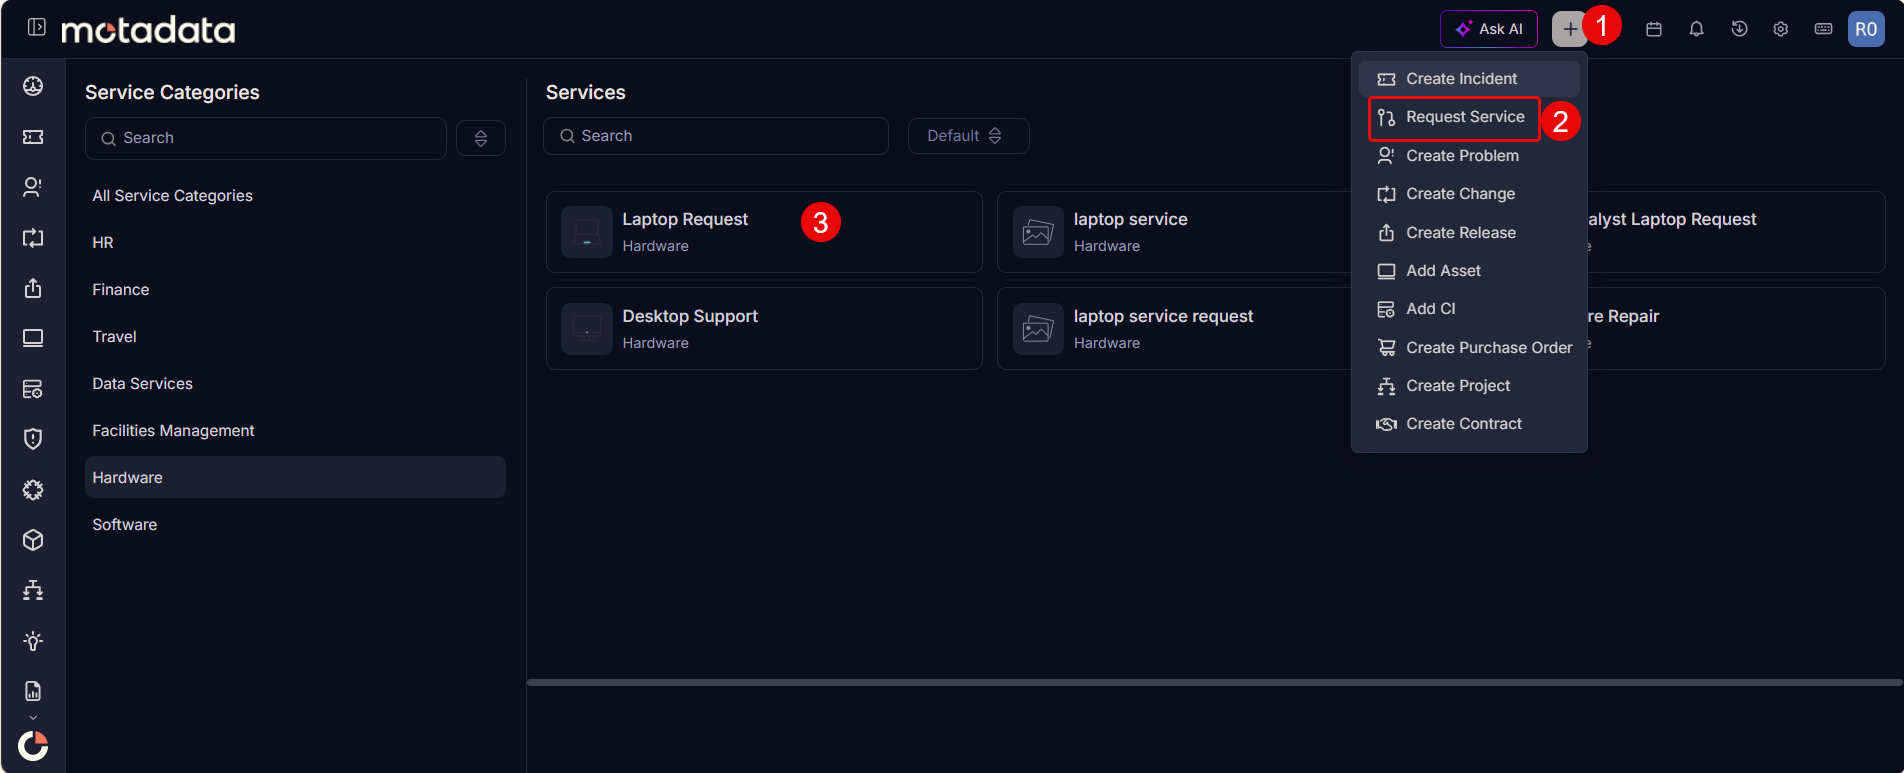
Task: Focus the Services search field
Action: pyautogui.click(x=716, y=136)
